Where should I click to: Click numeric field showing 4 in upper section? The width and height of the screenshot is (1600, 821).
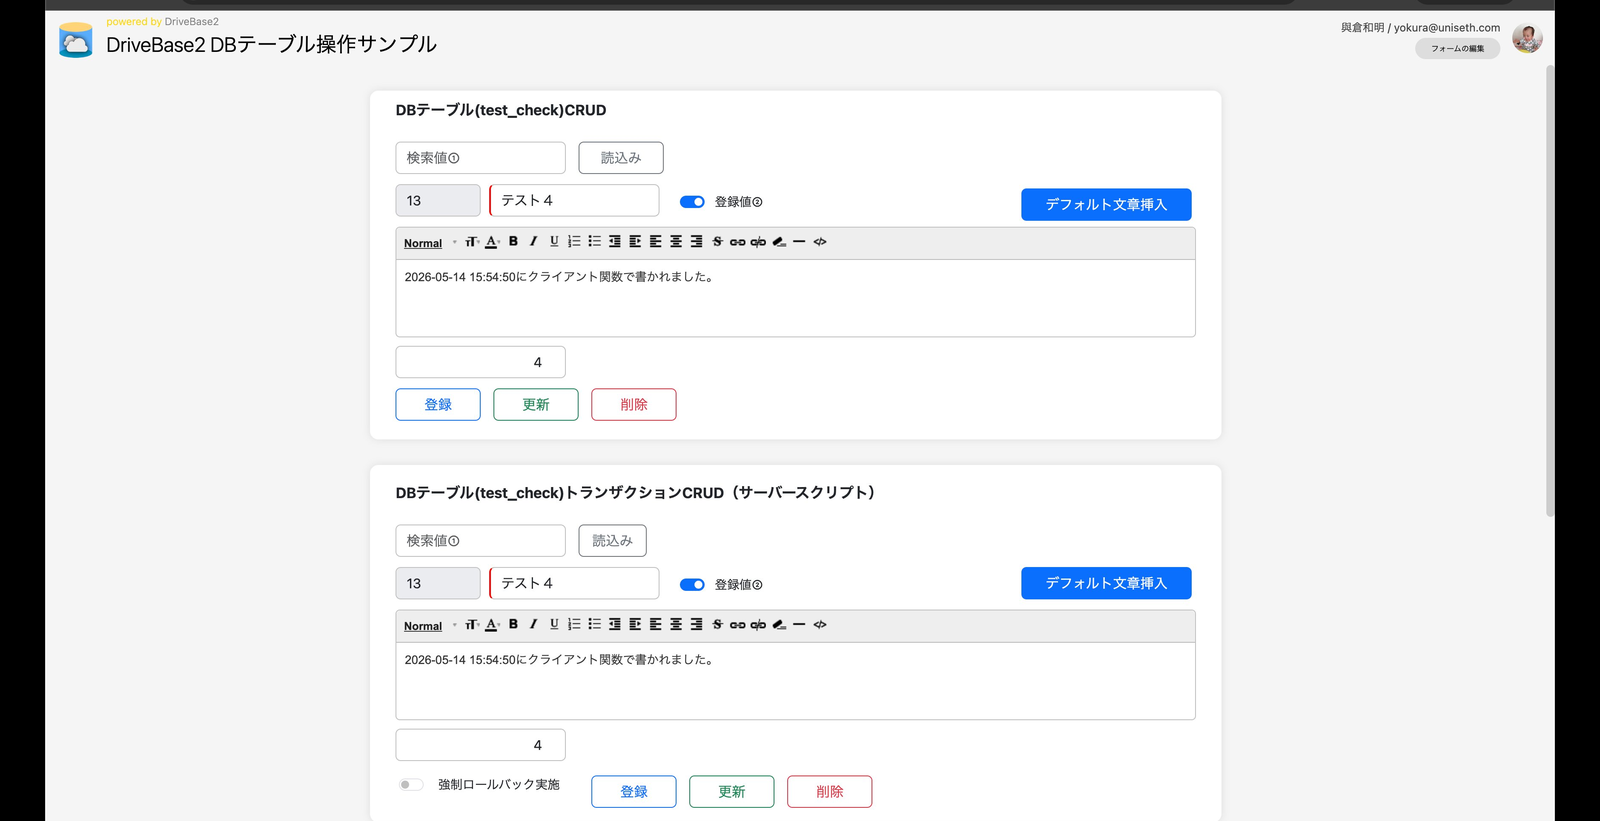(481, 362)
